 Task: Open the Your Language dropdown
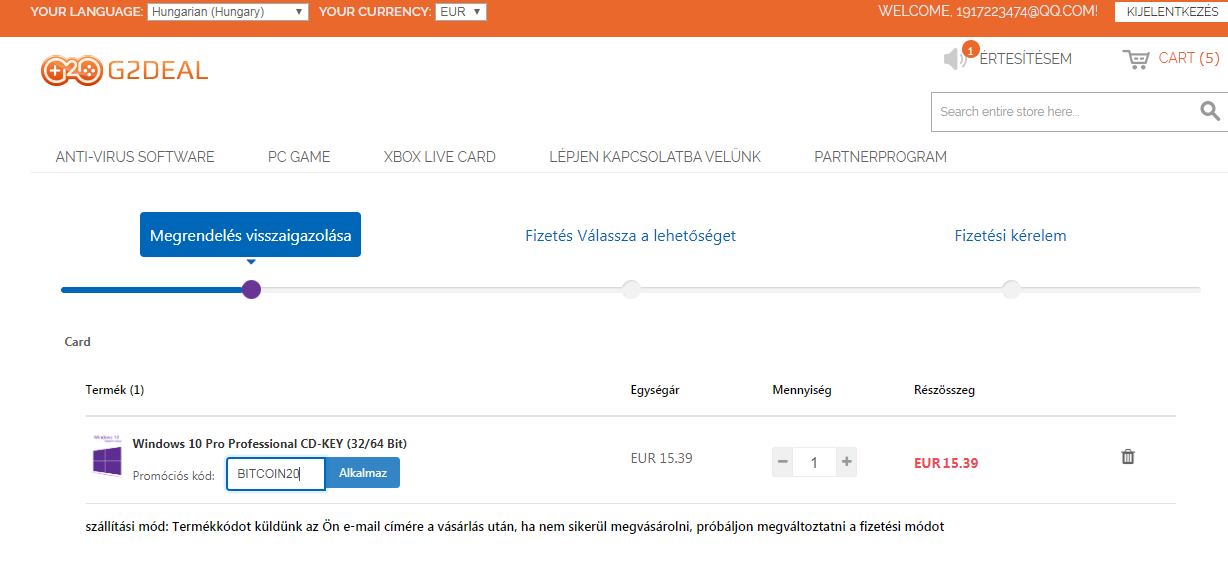click(x=228, y=12)
